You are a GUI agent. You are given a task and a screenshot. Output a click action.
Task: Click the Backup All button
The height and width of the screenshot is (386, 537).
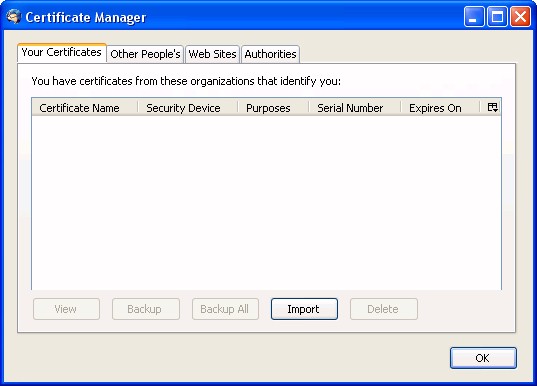pyautogui.click(x=225, y=309)
